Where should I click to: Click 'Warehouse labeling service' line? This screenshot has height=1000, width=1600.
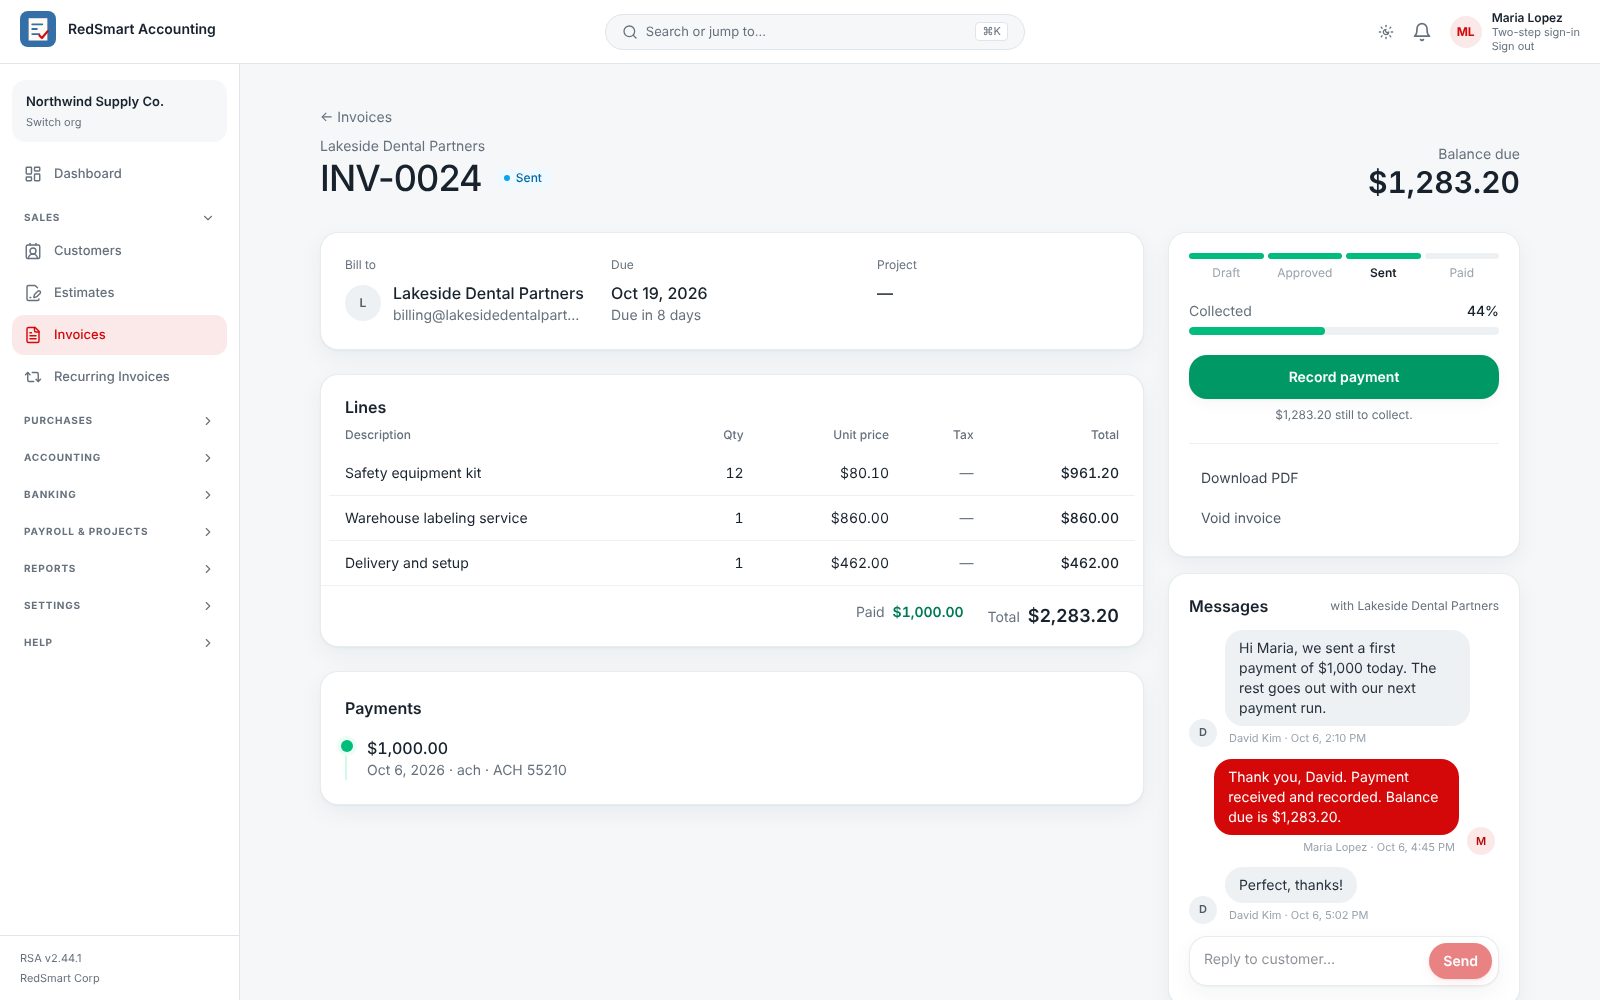click(x=732, y=518)
